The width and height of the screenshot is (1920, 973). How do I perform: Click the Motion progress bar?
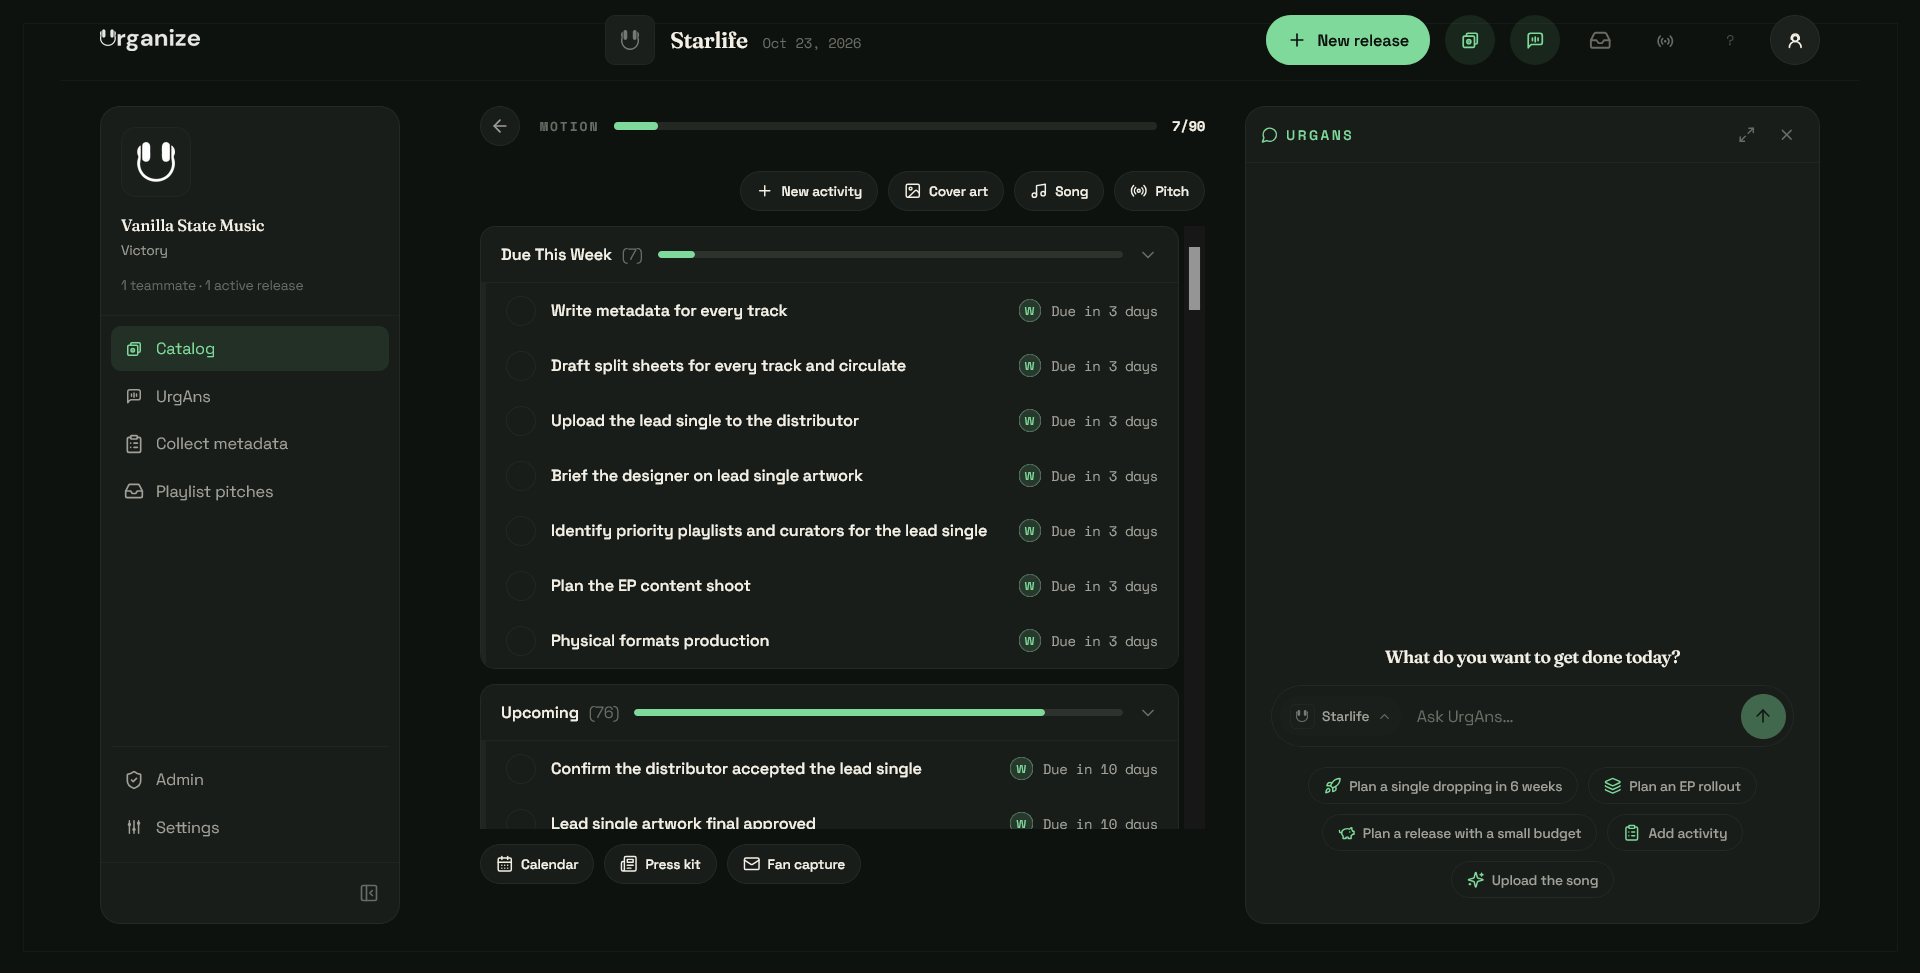885,126
